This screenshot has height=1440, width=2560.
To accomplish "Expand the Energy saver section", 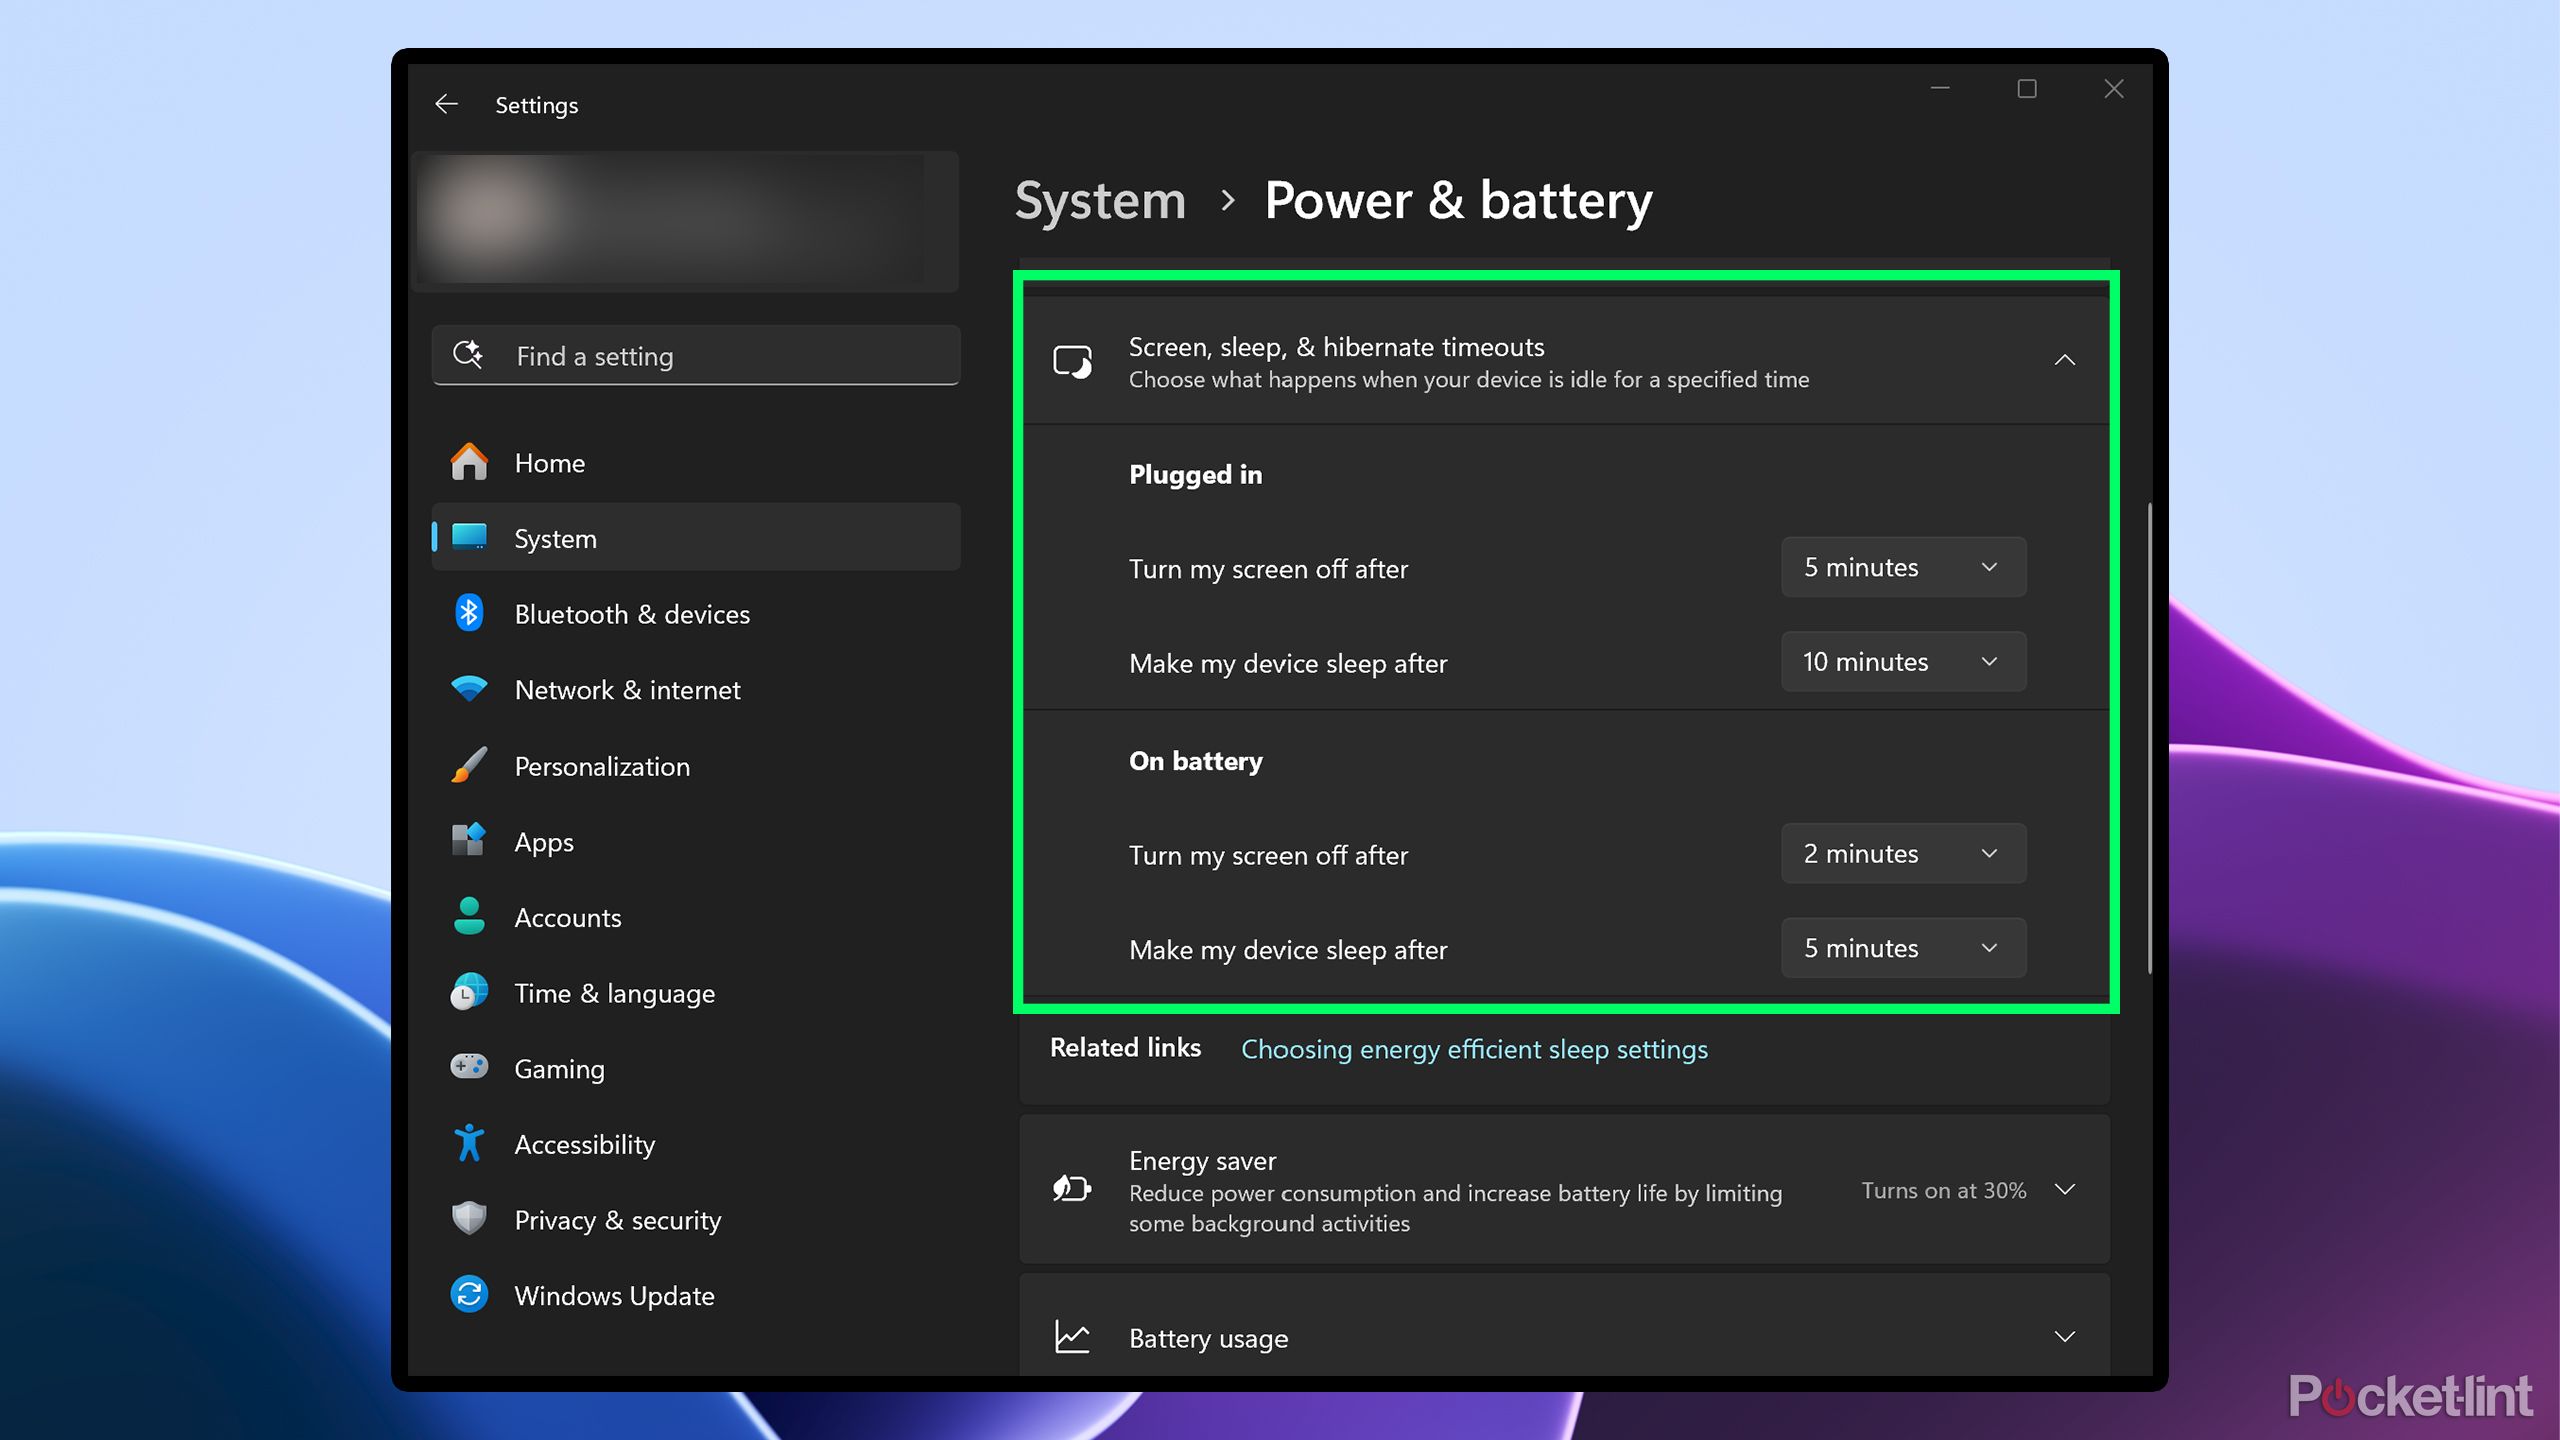I will pos(2065,1189).
